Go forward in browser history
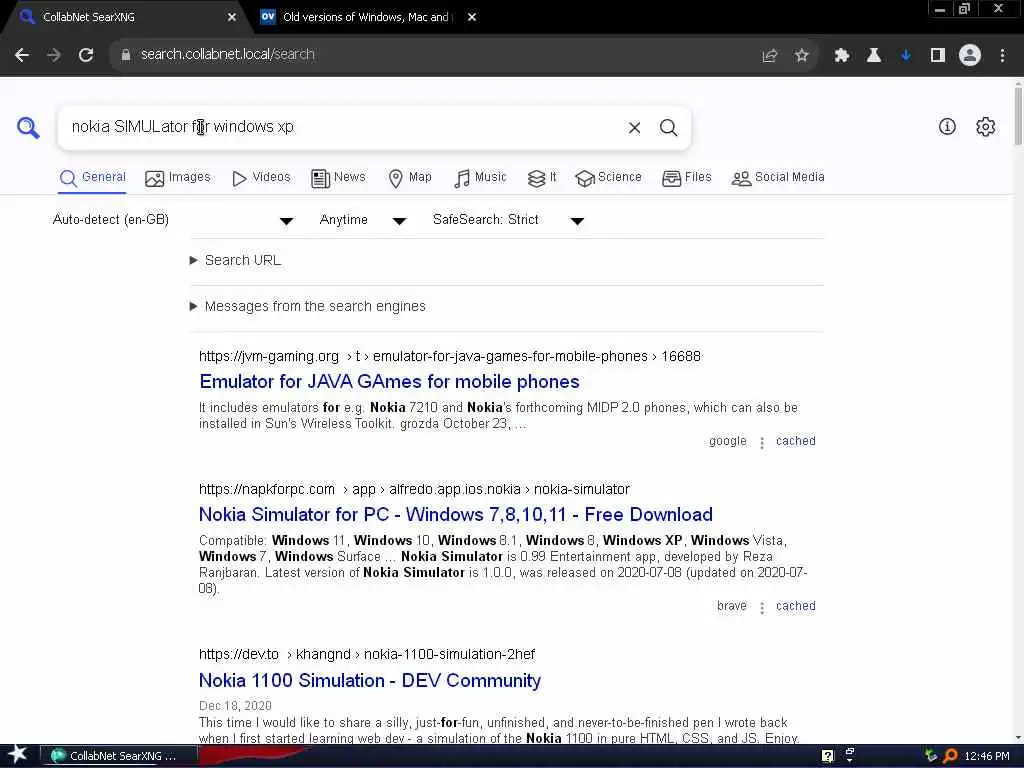1024x768 pixels. 54,55
